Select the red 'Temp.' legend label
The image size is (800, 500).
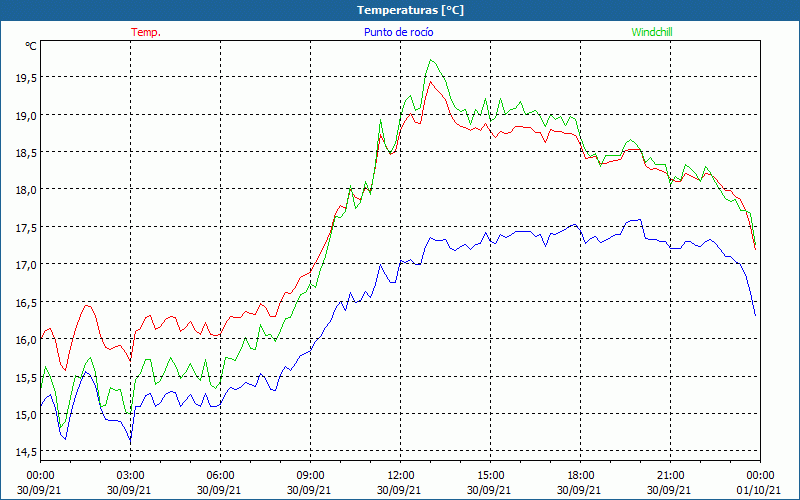pyautogui.click(x=146, y=32)
